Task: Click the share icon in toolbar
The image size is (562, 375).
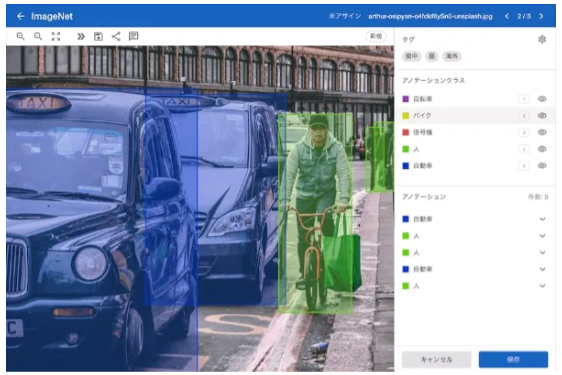Action: (x=116, y=36)
